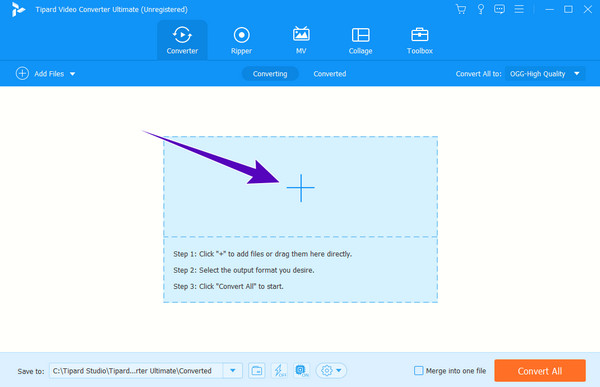Click the key register icon
The height and width of the screenshot is (387, 600).
(x=481, y=9)
